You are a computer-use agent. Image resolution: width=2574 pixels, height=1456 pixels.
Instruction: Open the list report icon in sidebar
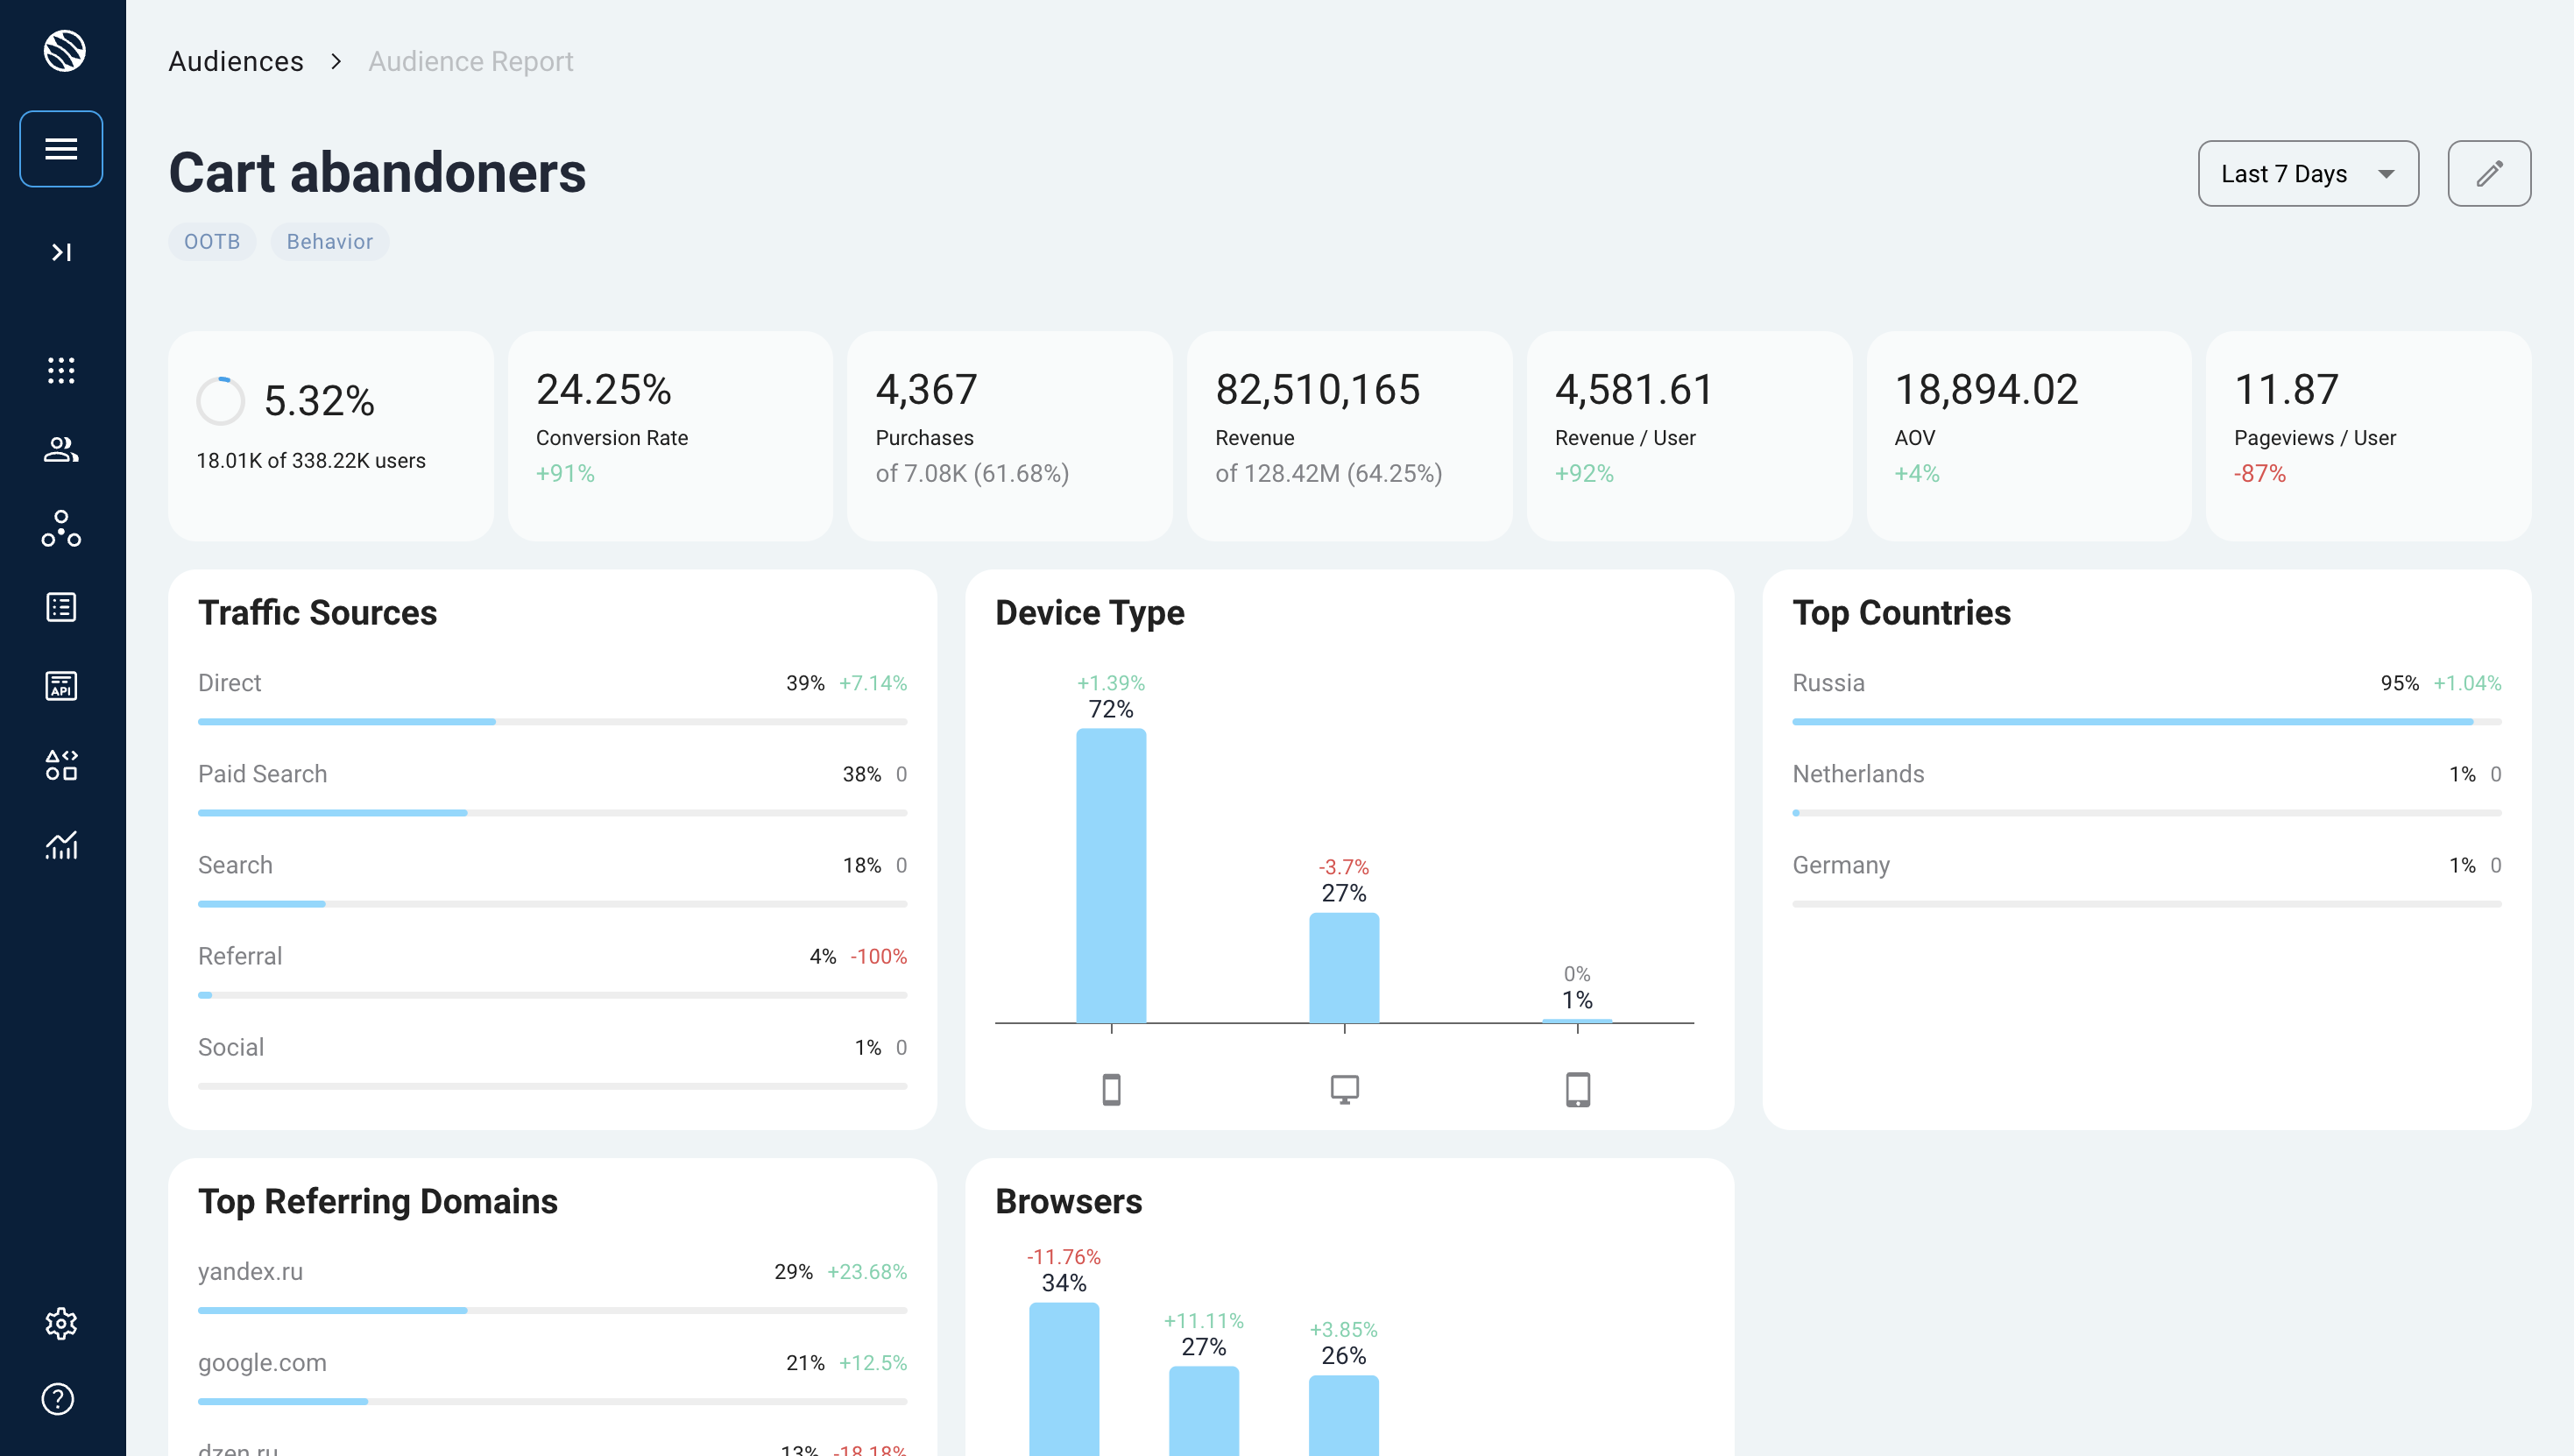[61, 607]
